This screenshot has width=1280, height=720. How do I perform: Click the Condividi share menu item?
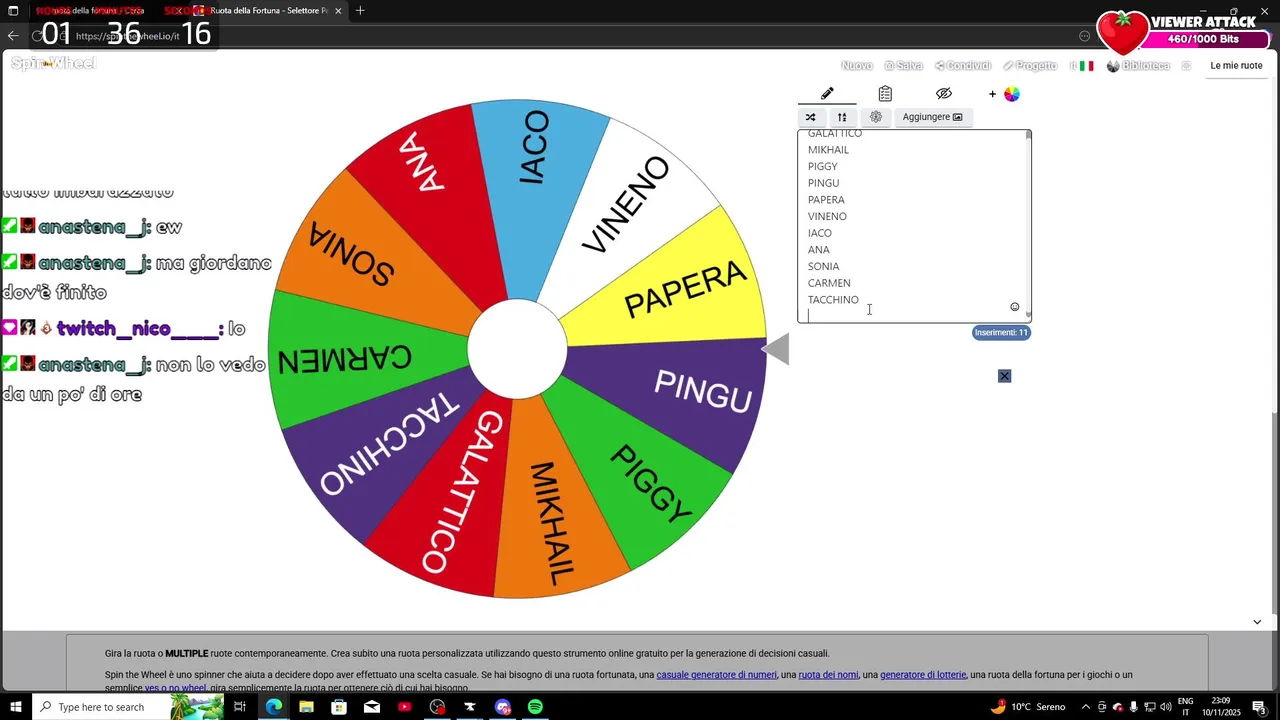click(x=963, y=66)
